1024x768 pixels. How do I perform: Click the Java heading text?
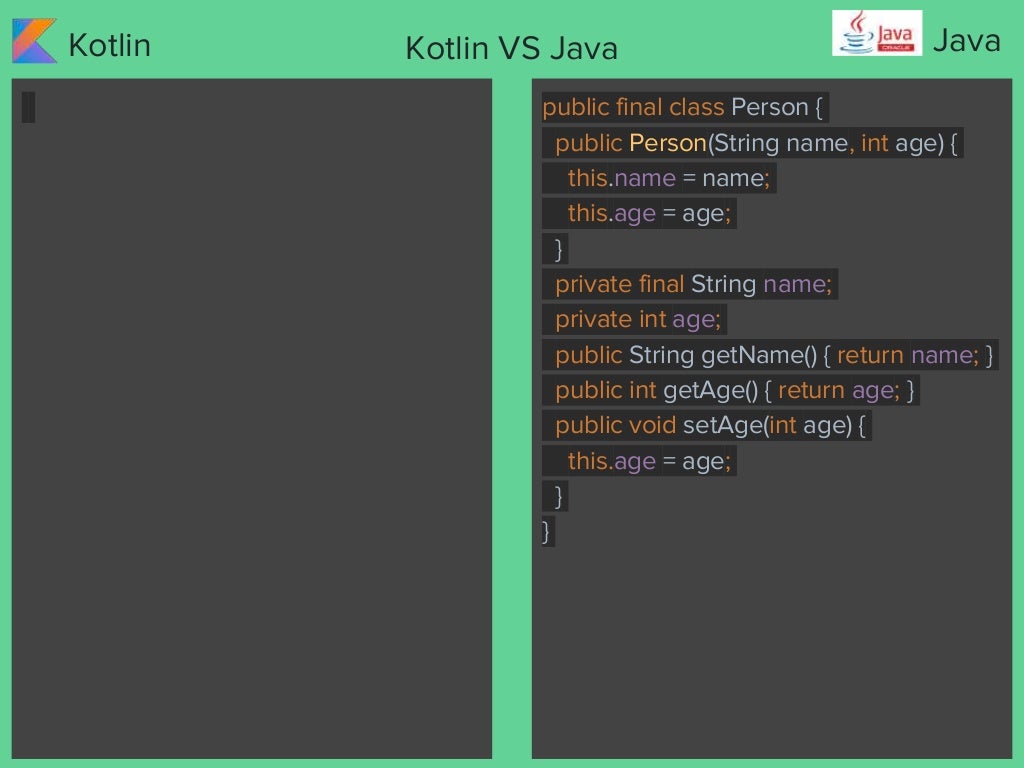(965, 41)
